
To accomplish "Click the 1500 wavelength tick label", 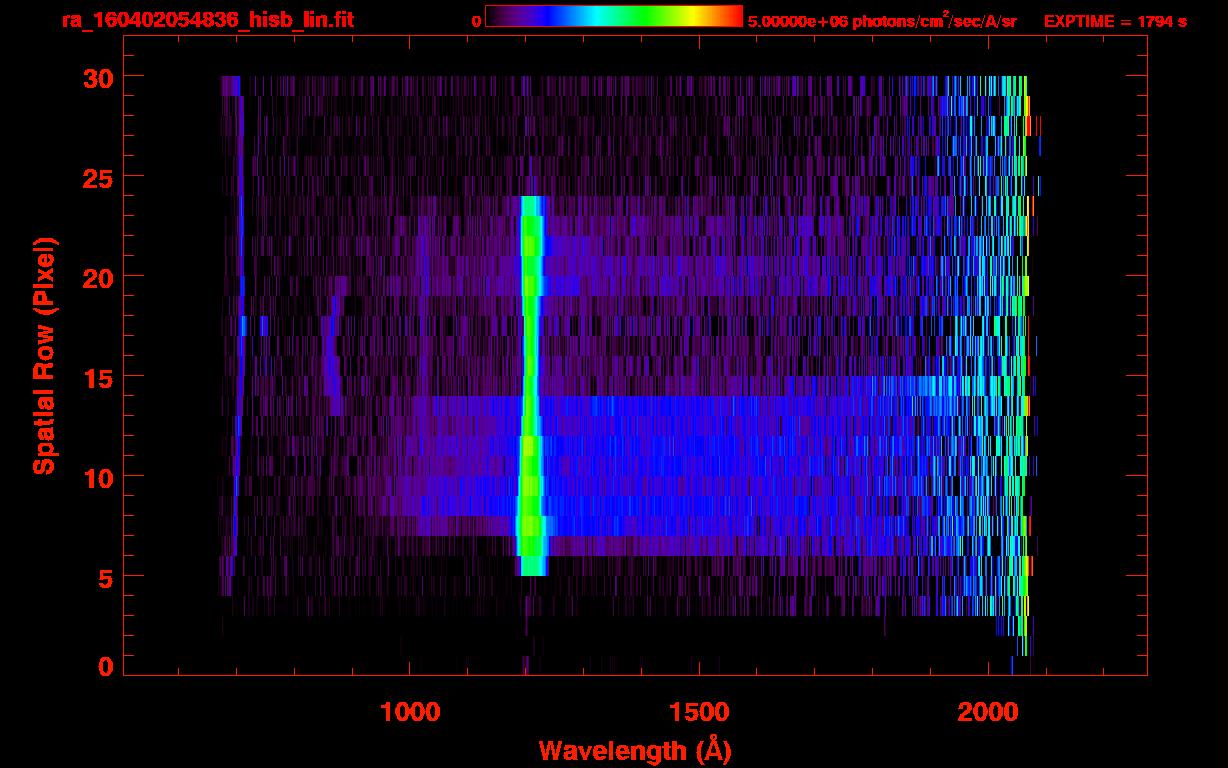I will point(699,712).
